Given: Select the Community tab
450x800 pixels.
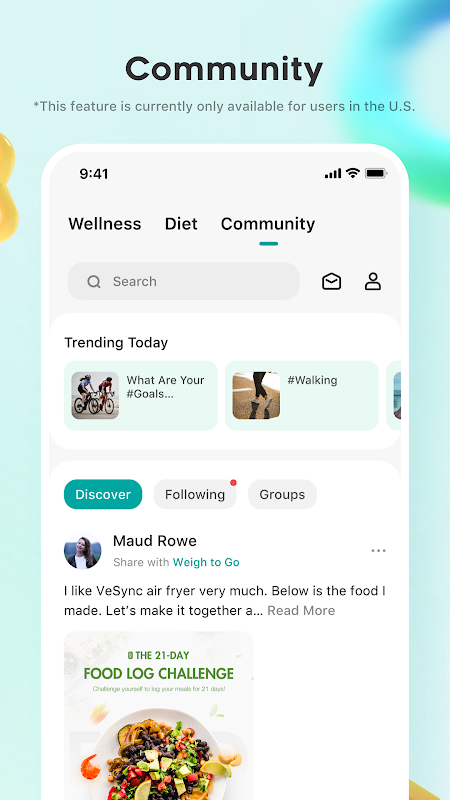Looking at the screenshot, I should (268, 223).
